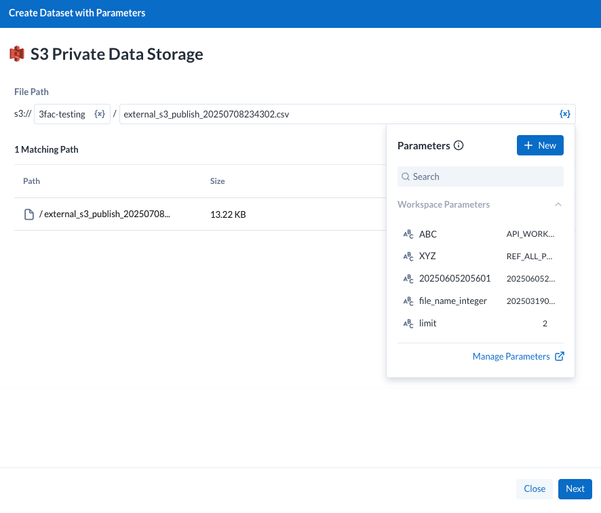The height and width of the screenshot is (513, 601).
Task: Open parameter picker in bucket name field
Action: click(100, 114)
